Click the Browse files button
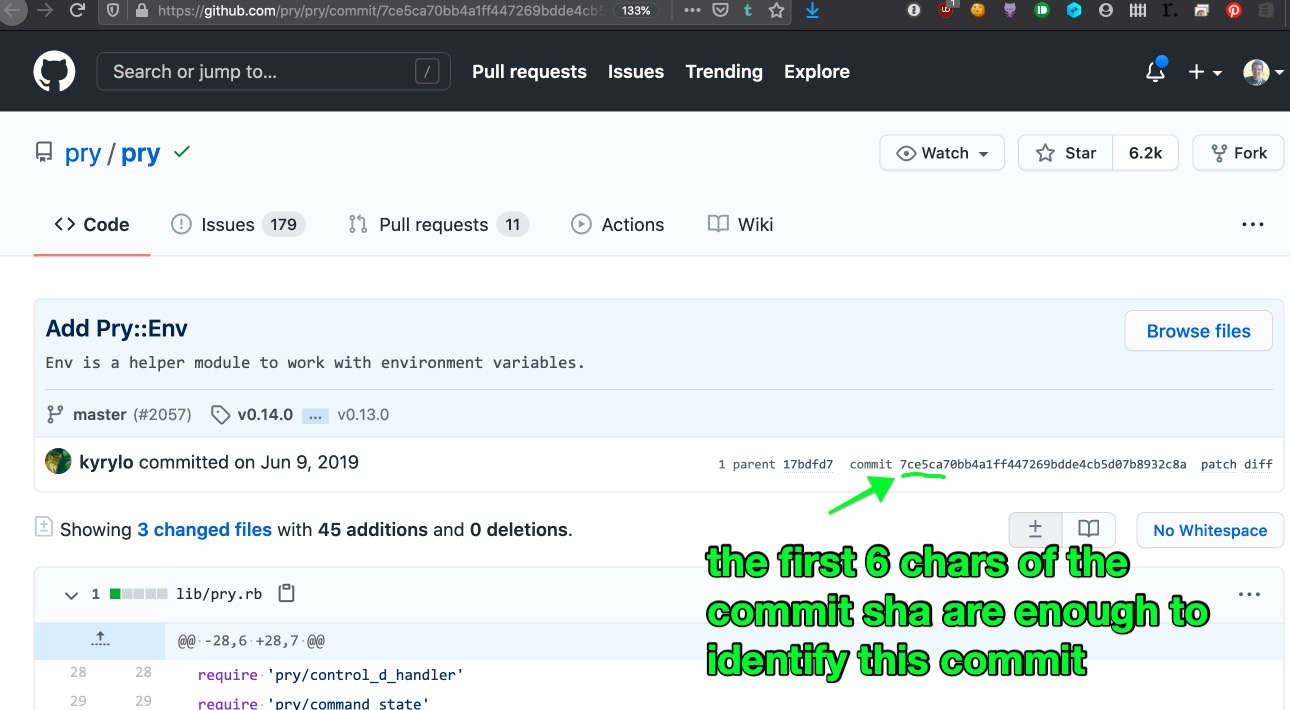The image size is (1290, 710). [1198, 331]
